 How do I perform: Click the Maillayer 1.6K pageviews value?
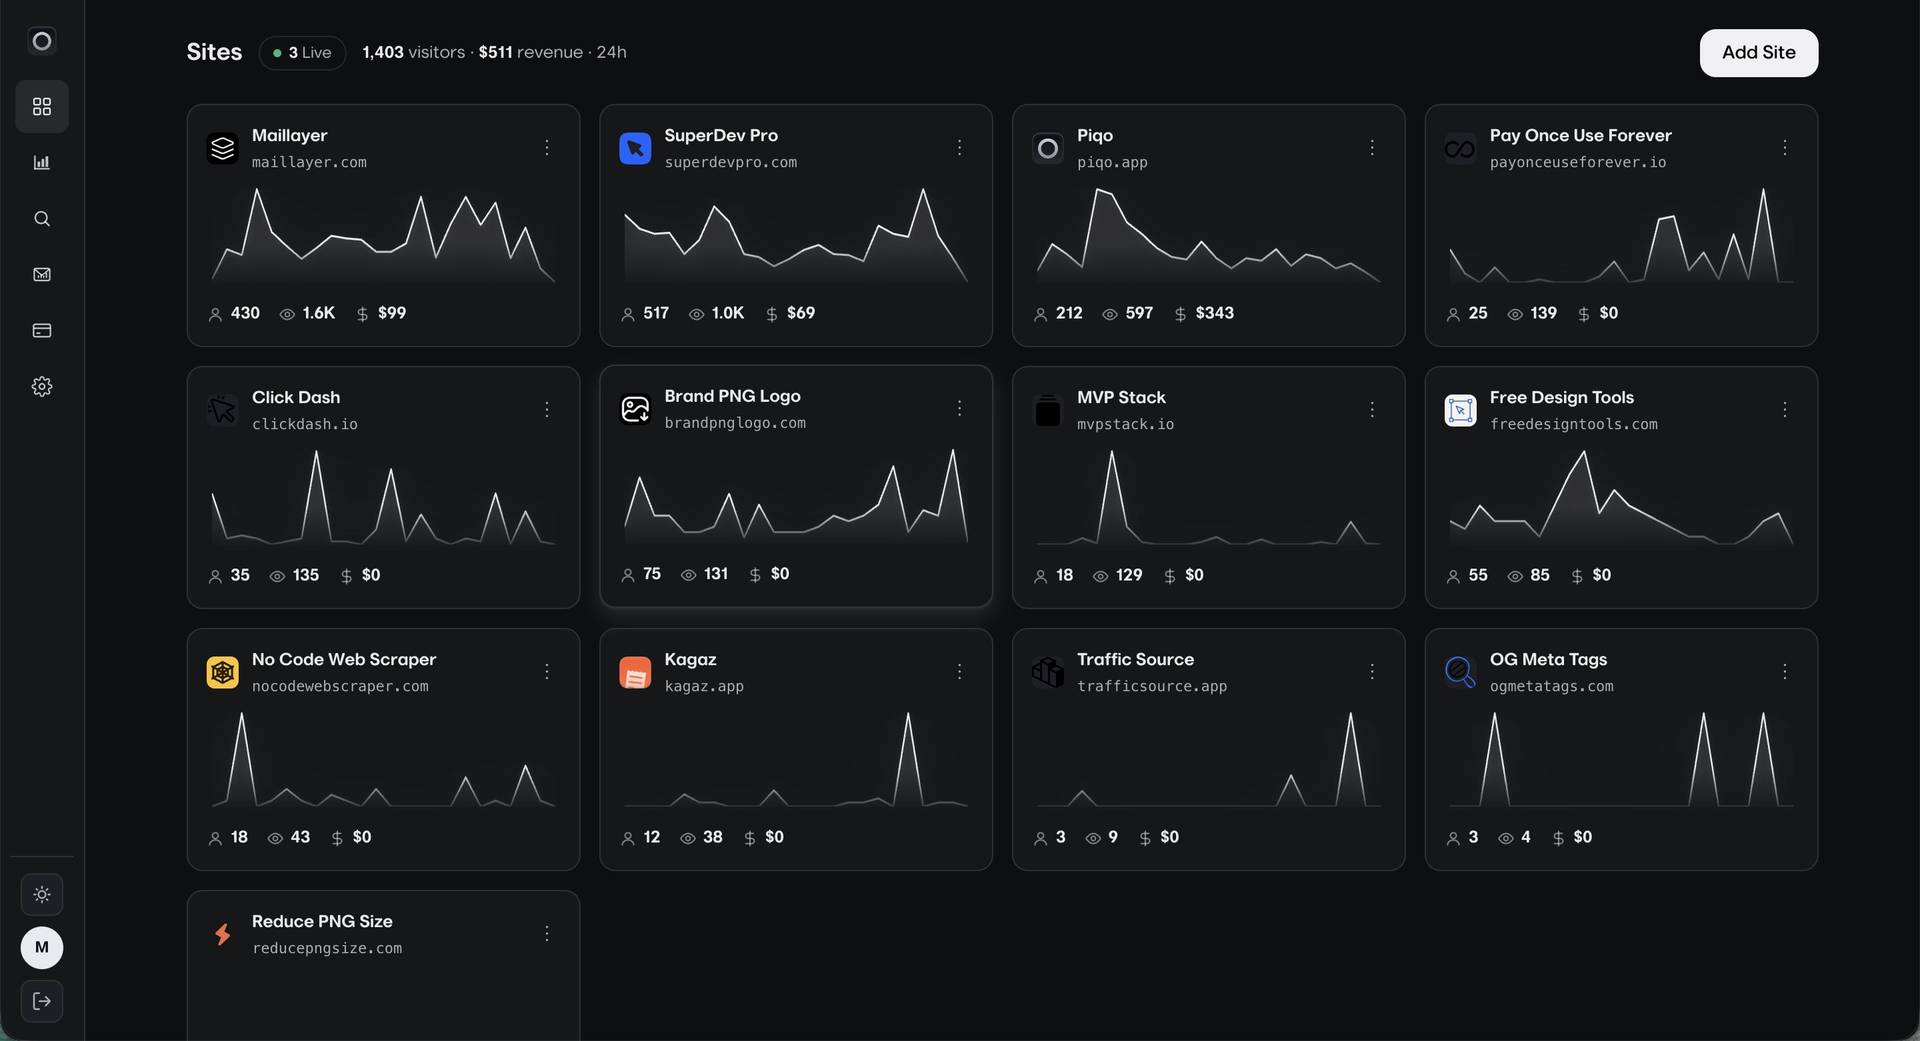tap(318, 313)
